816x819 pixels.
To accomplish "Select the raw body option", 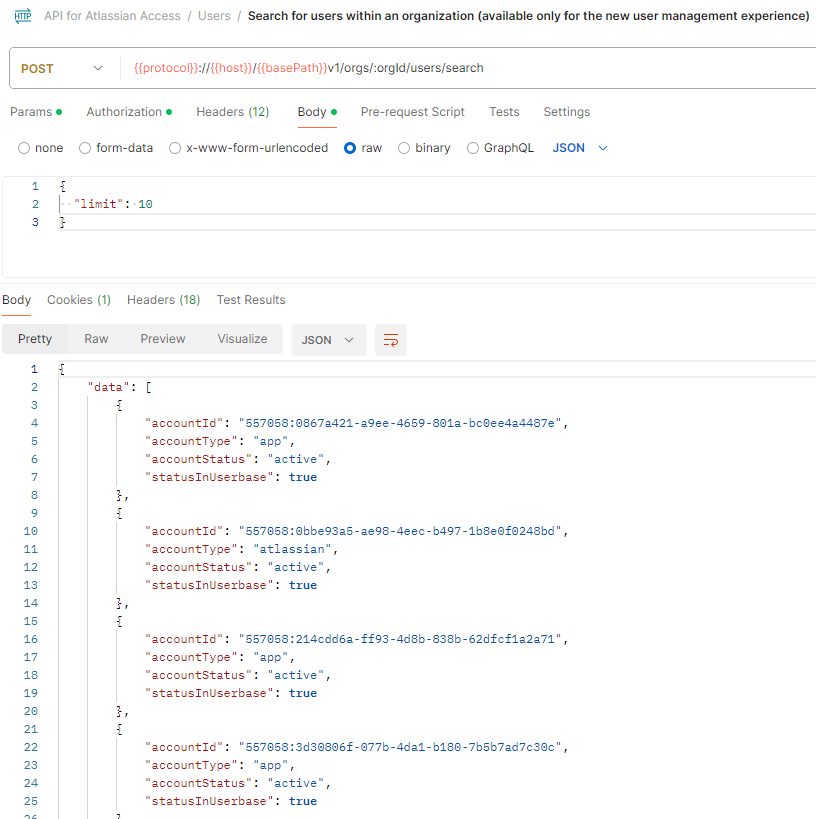I will pos(363,148).
